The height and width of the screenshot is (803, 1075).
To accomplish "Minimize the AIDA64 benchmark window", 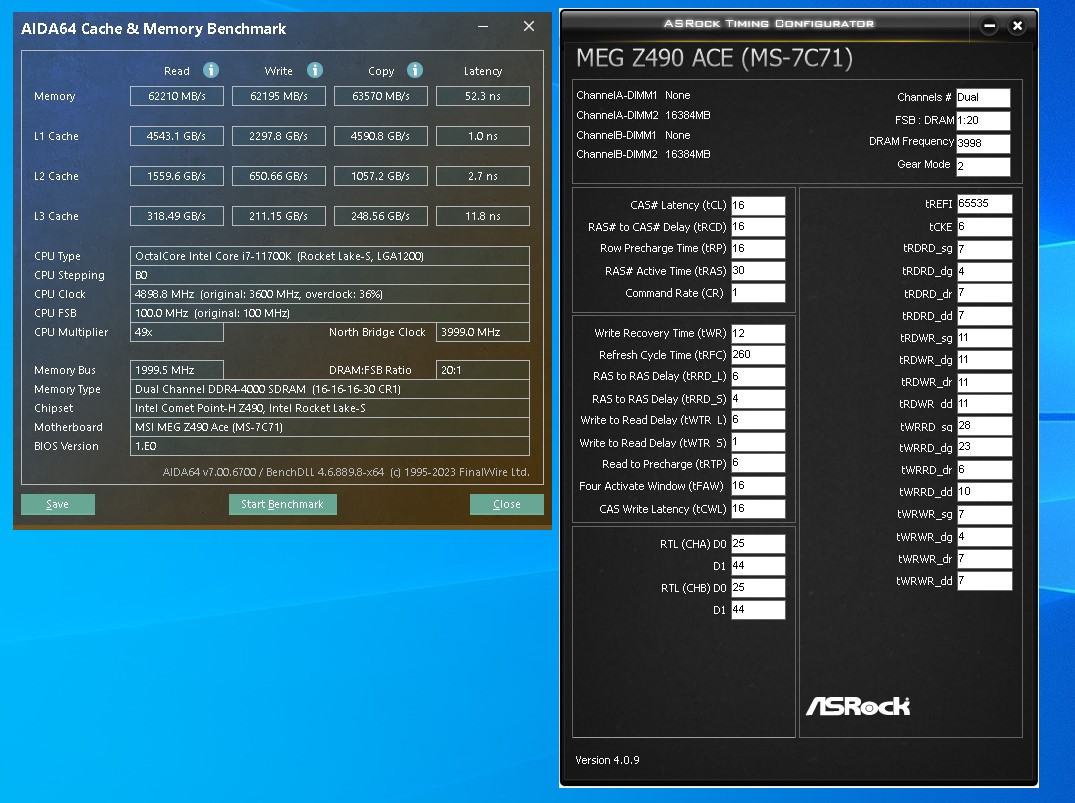I will [x=483, y=27].
